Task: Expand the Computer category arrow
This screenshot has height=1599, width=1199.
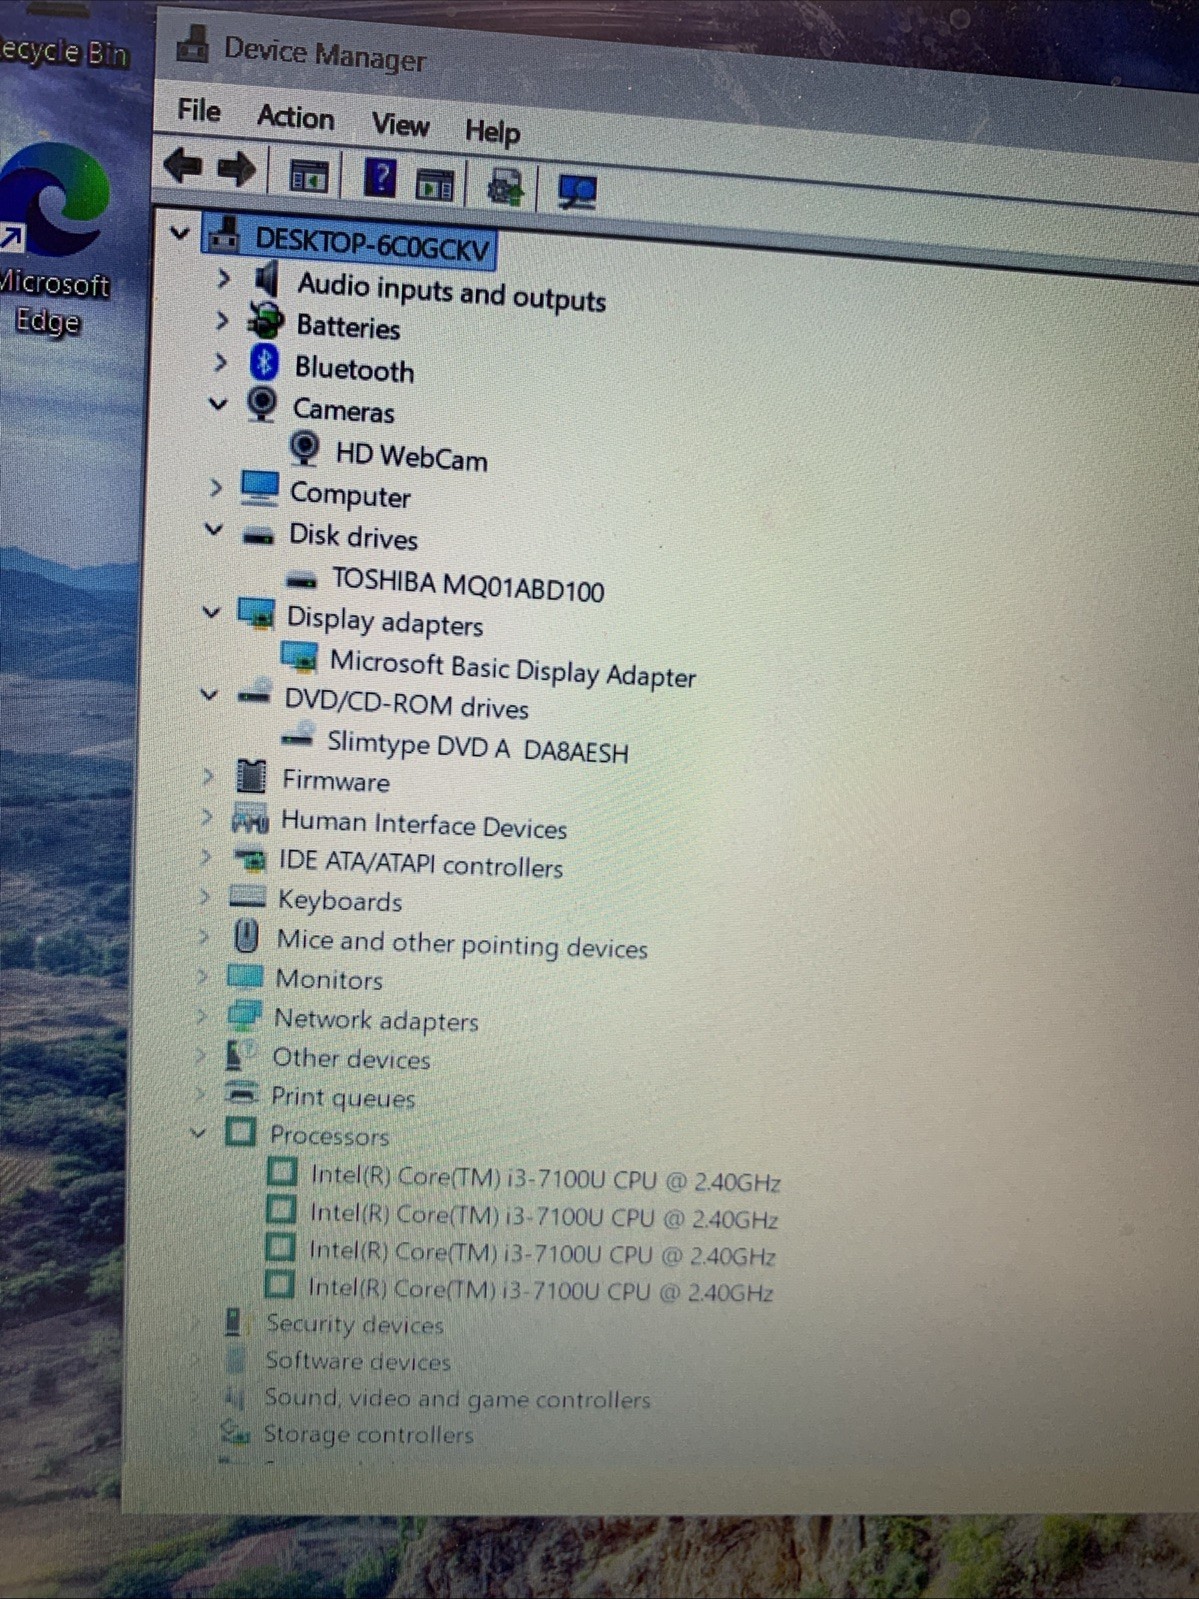Action: click(216, 488)
